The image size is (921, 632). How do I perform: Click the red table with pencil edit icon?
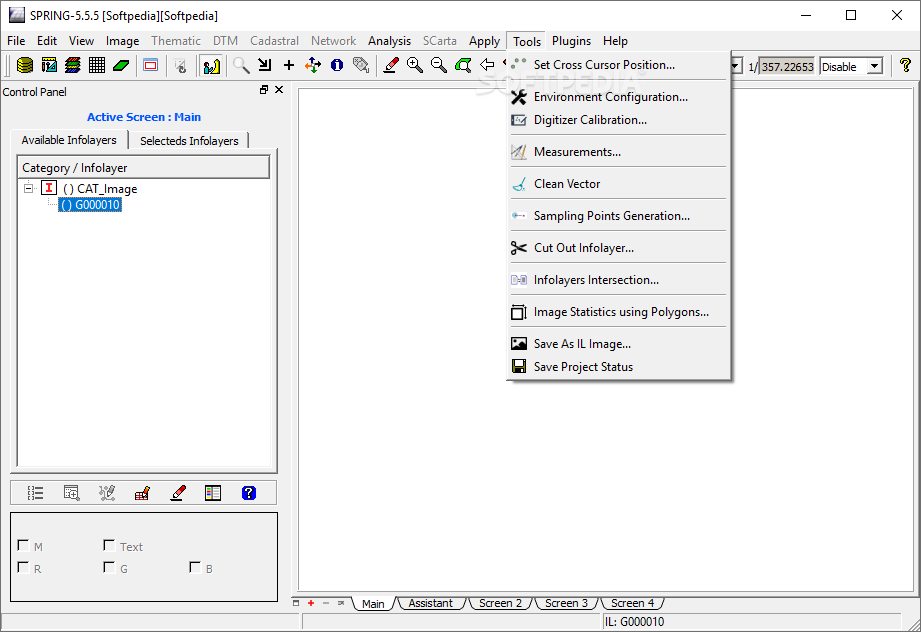tap(142, 493)
